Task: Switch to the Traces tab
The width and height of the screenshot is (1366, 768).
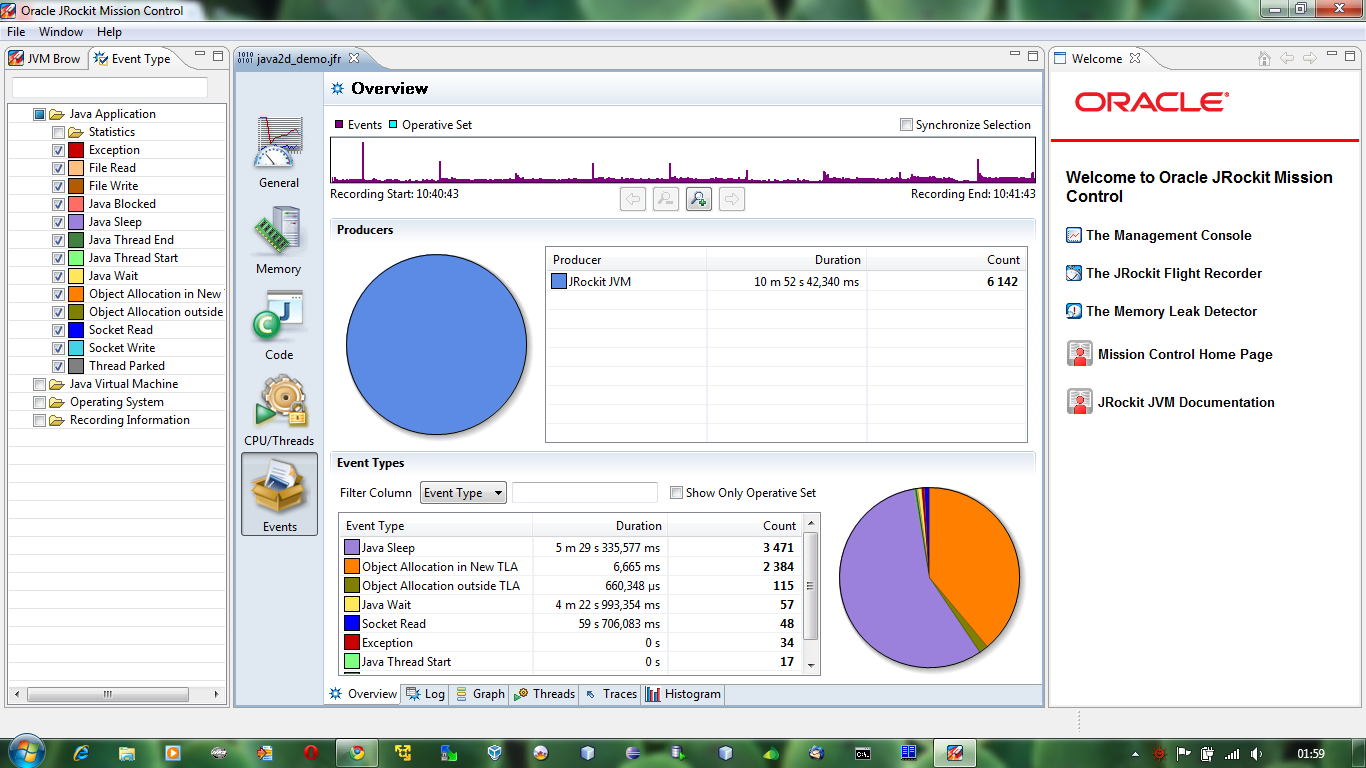Action: [611, 694]
